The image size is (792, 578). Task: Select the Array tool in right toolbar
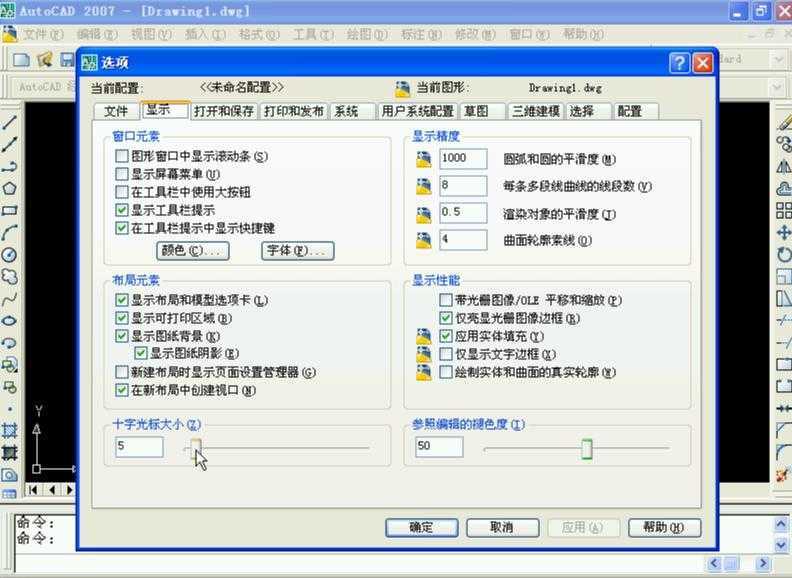tap(783, 210)
